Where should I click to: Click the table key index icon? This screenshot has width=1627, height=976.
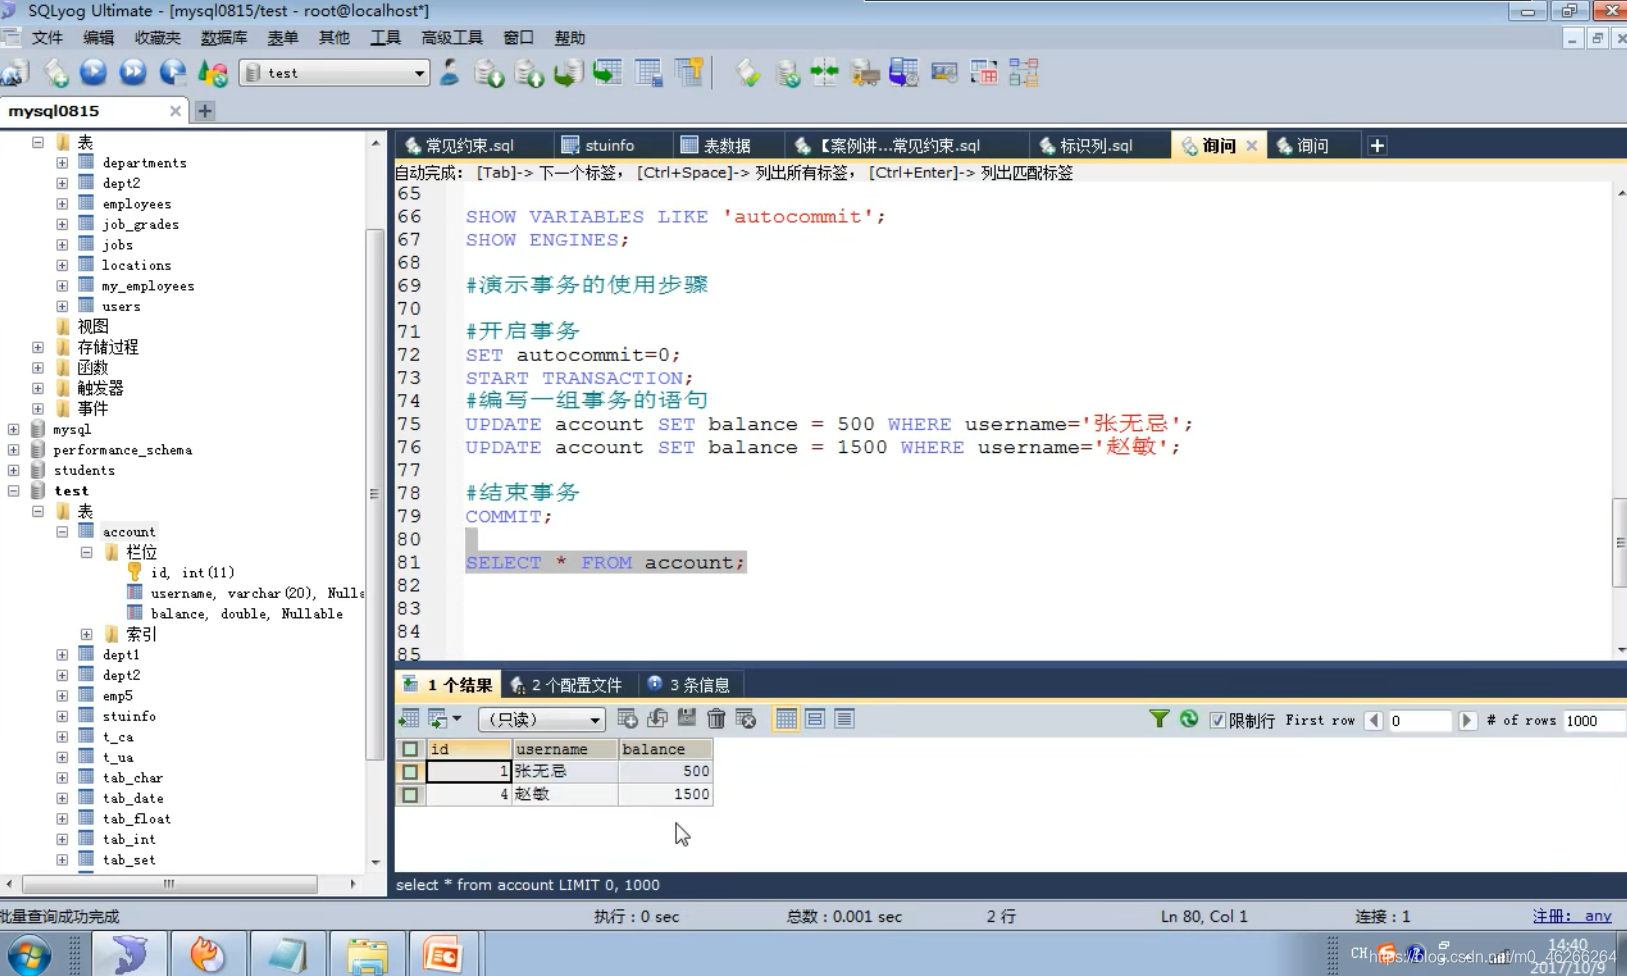689,72
